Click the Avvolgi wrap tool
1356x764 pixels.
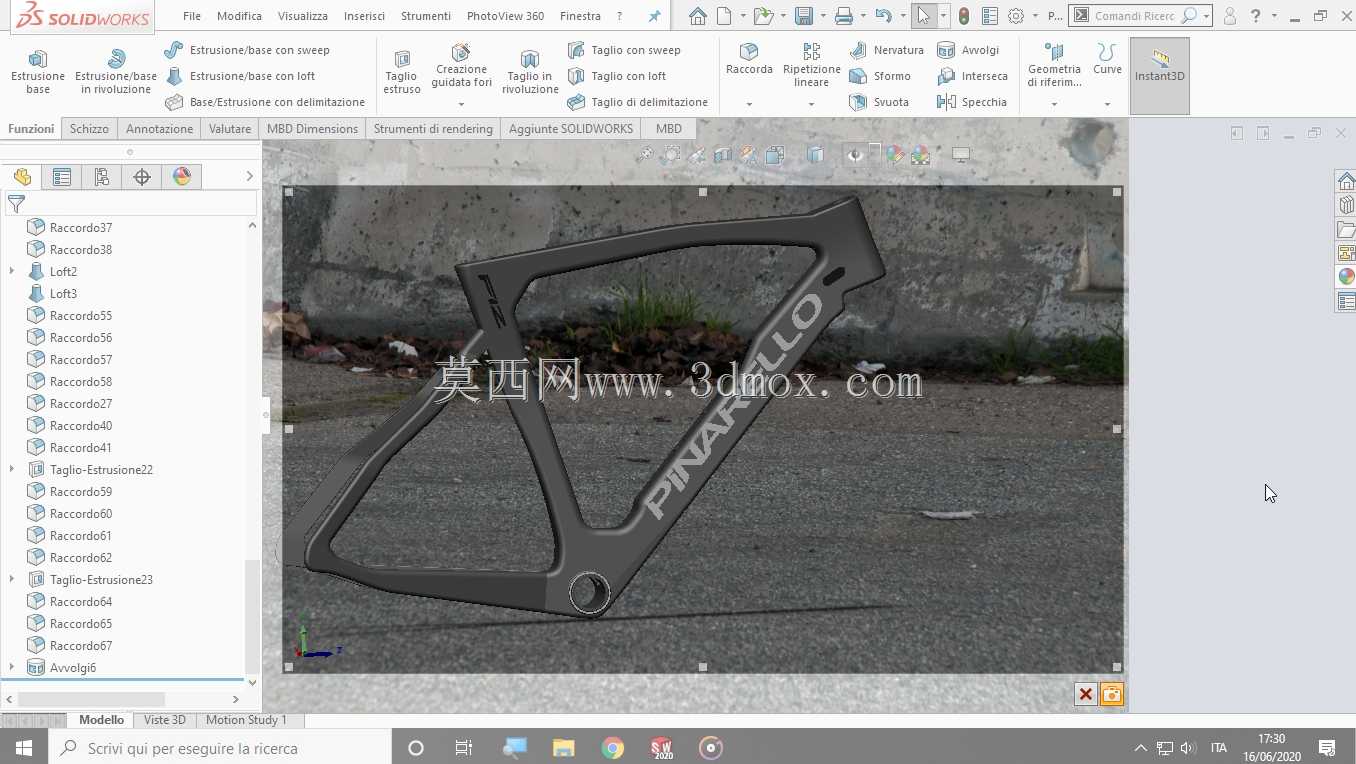(968, 50)
